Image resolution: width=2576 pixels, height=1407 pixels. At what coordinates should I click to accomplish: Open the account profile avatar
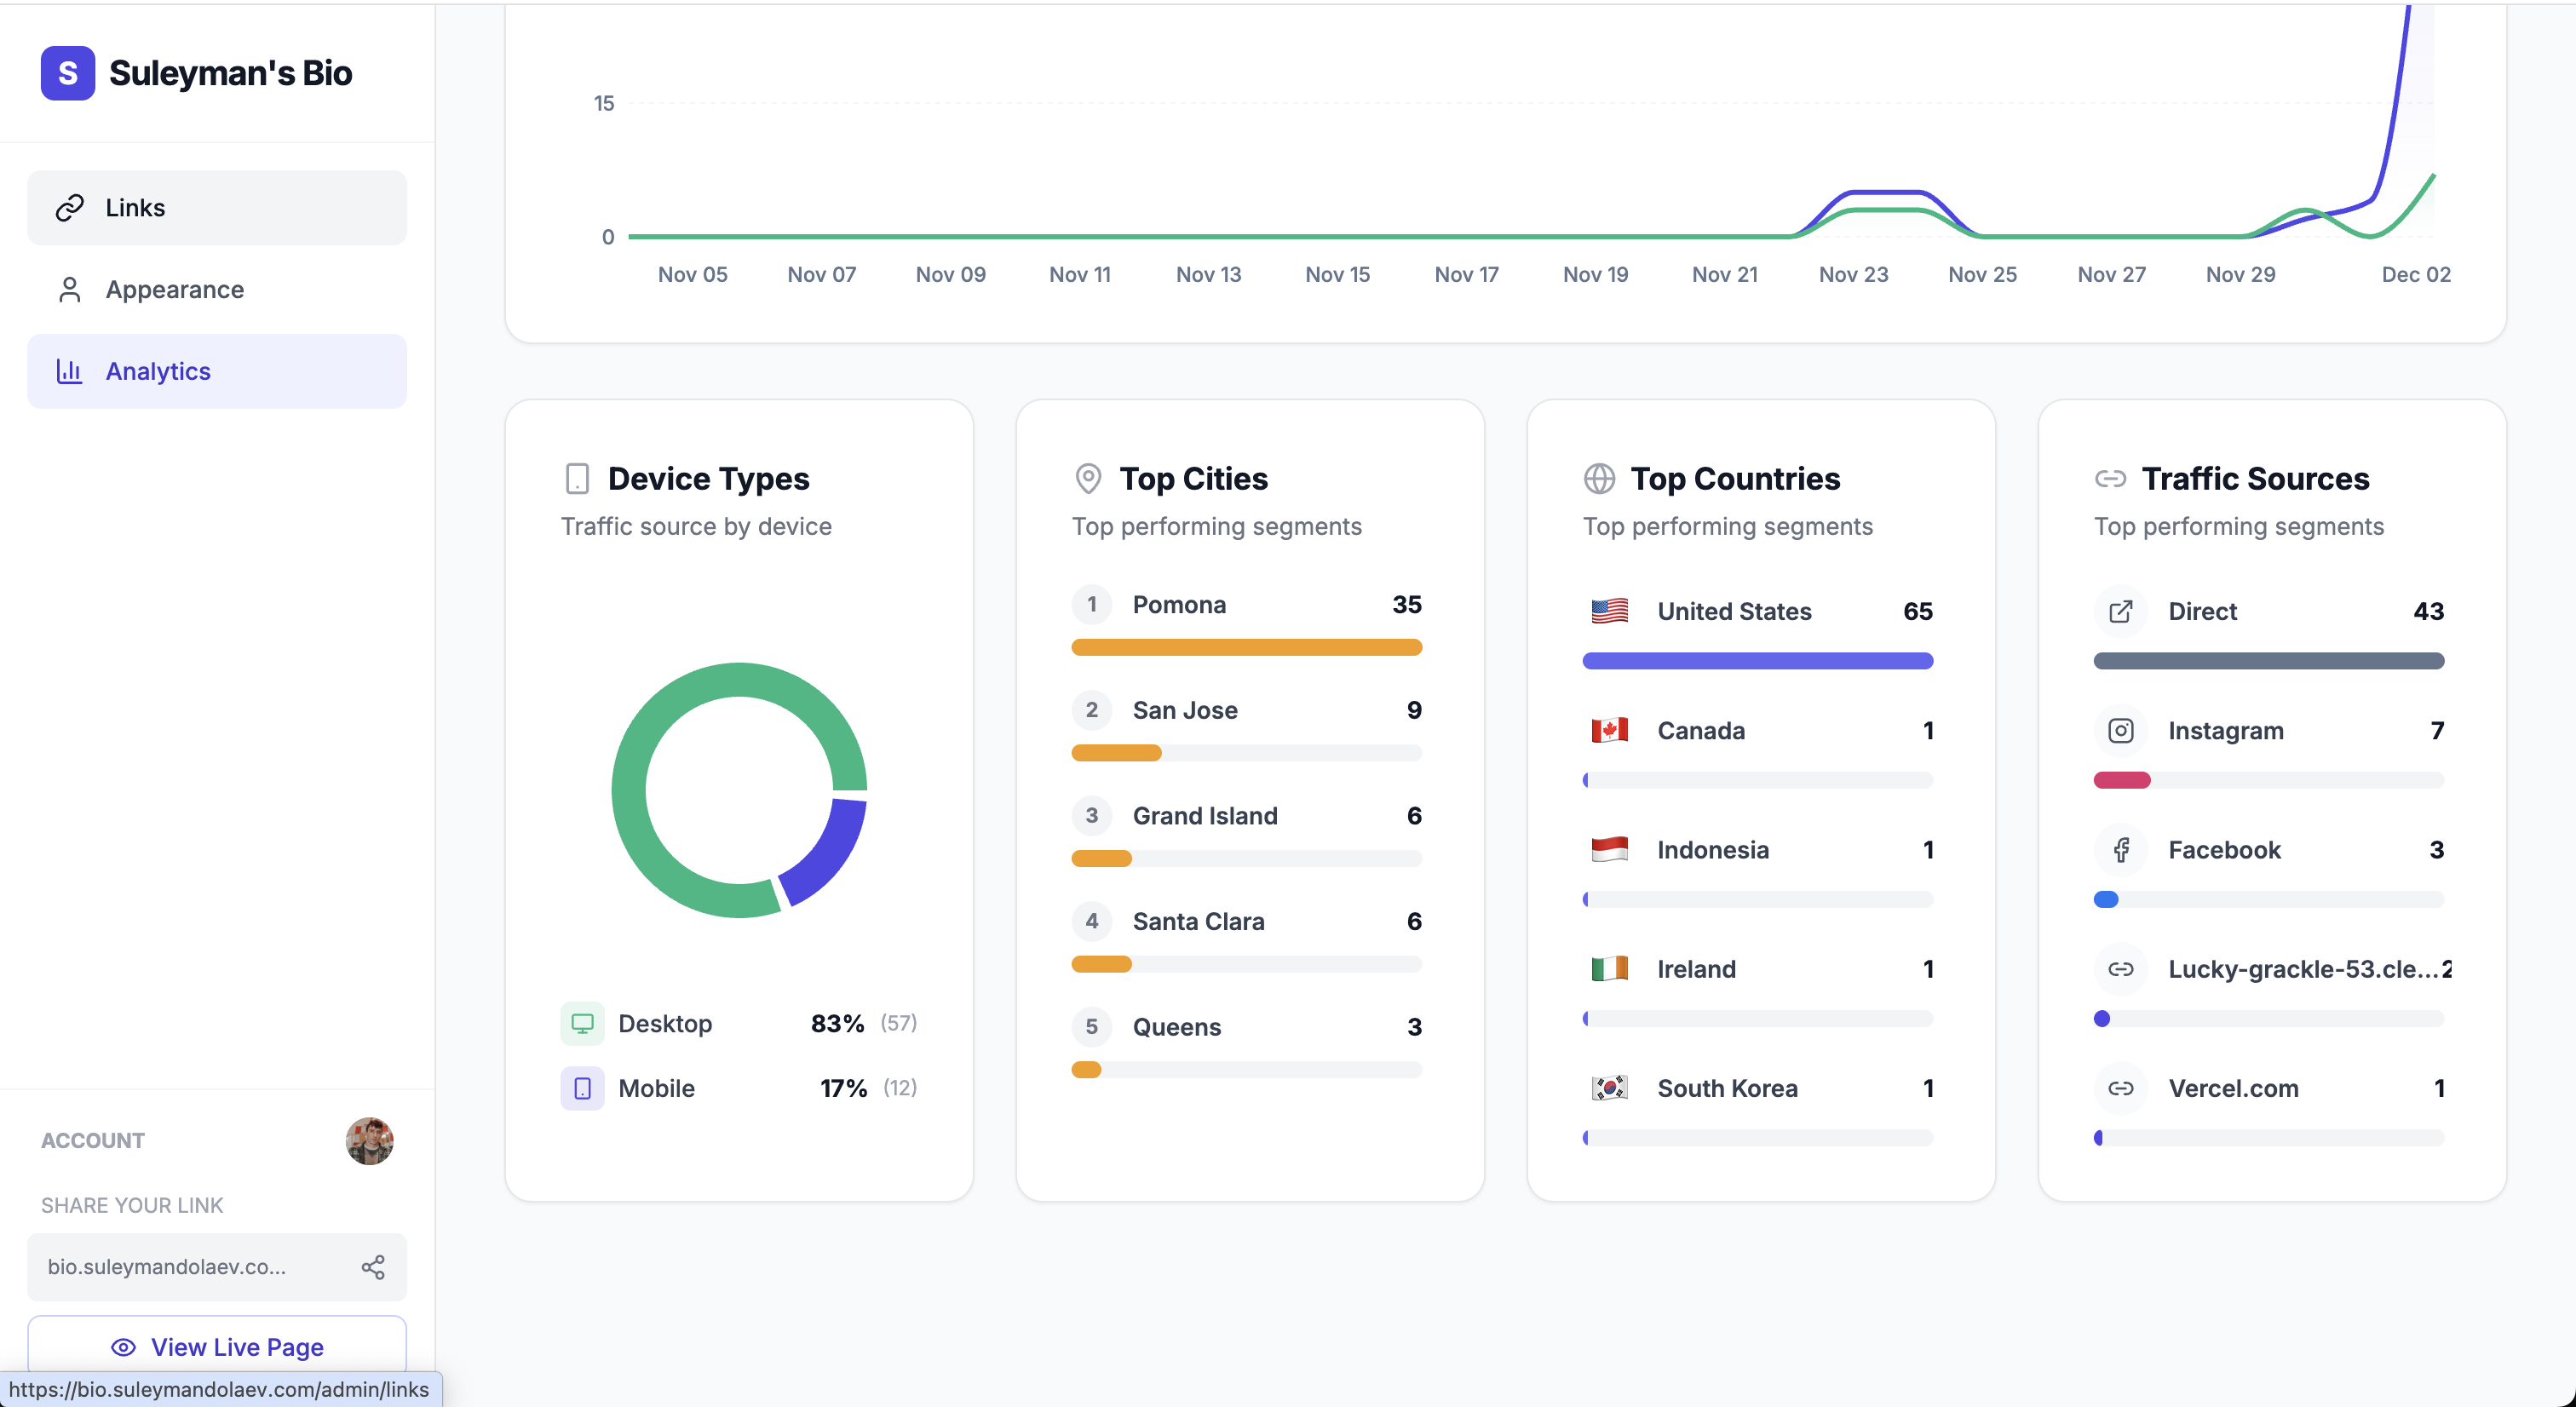tap(369, 1140)
